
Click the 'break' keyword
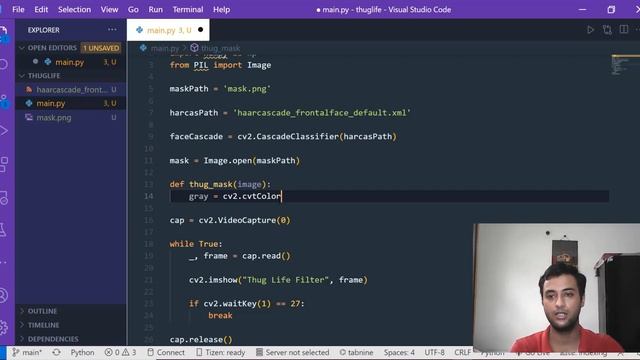pos(220,316)
